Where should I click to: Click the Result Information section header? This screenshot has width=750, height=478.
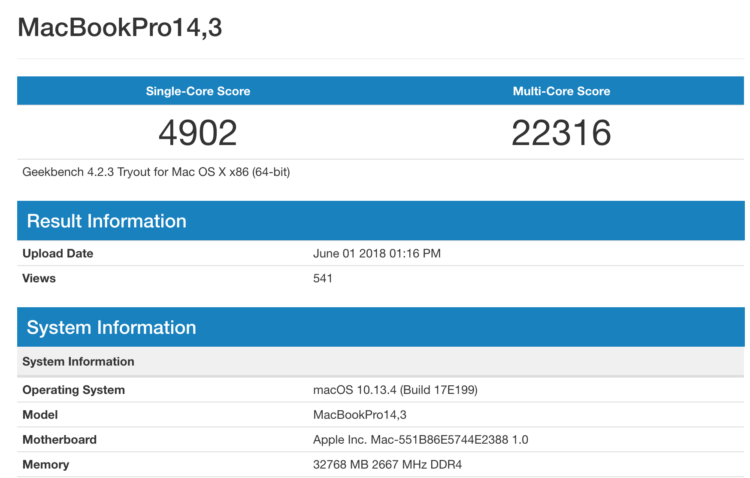pyautogui.click(x=106, y=221)
